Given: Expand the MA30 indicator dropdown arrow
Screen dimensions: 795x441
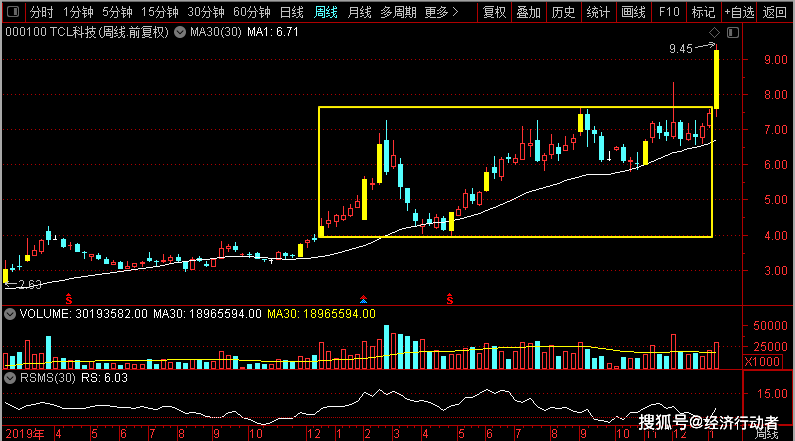Looking at the screenshot, I should point(179,32).
